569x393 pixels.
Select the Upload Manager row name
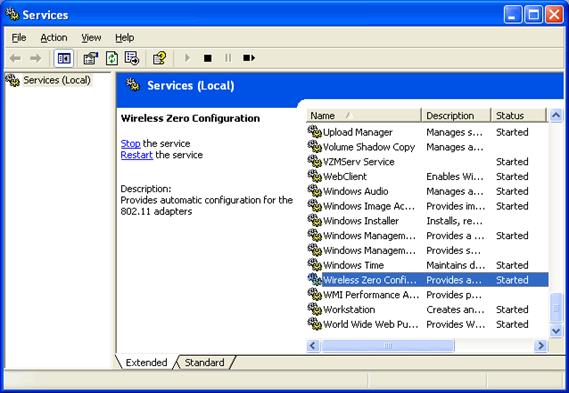357,132
